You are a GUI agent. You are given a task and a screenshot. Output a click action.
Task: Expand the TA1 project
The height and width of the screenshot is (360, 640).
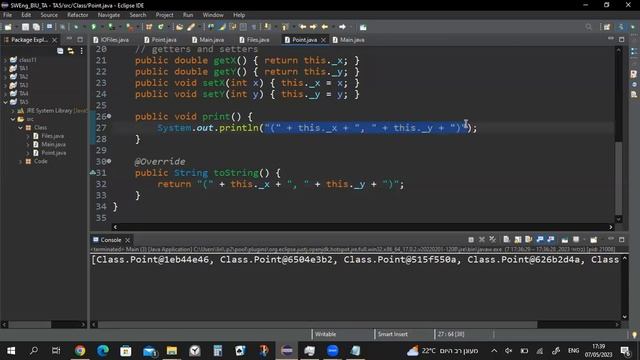tap(5, 69)
